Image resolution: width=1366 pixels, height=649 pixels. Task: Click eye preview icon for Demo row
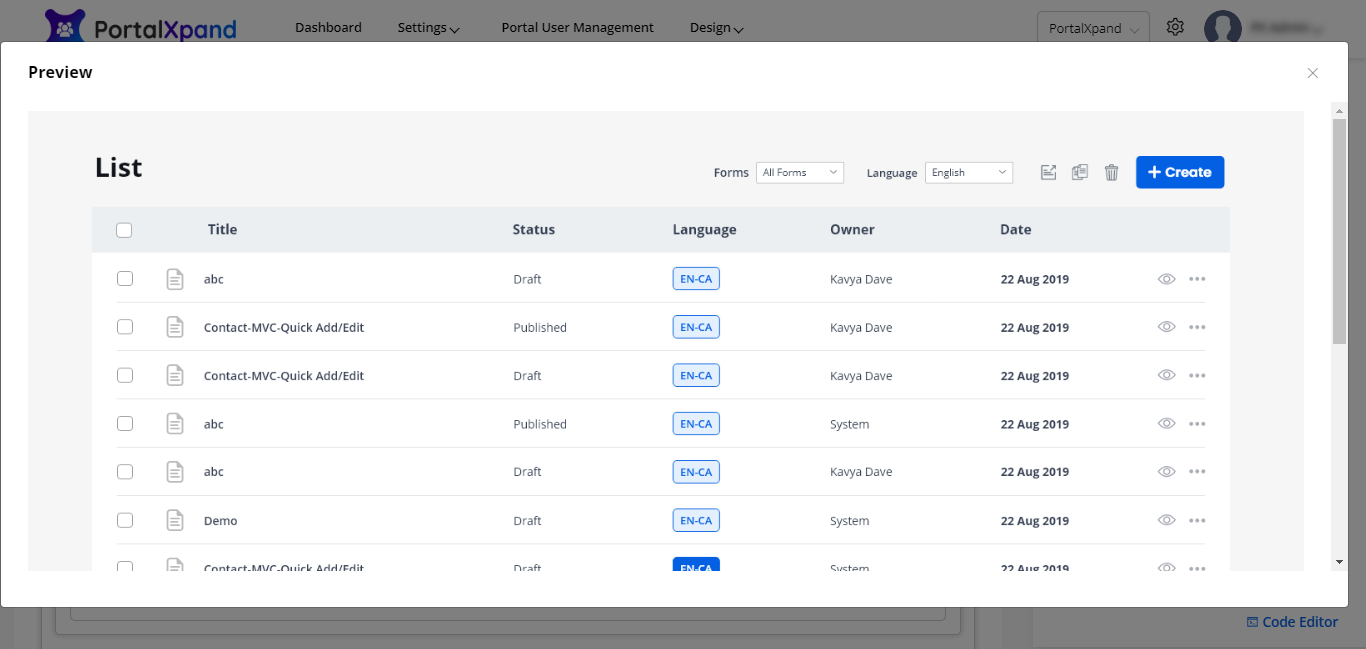(1166, 520)
